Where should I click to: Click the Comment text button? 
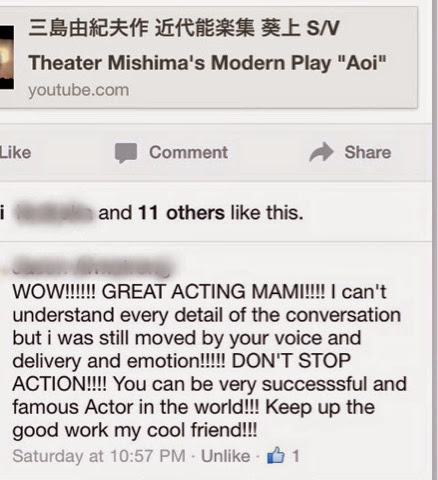(188, 153)
